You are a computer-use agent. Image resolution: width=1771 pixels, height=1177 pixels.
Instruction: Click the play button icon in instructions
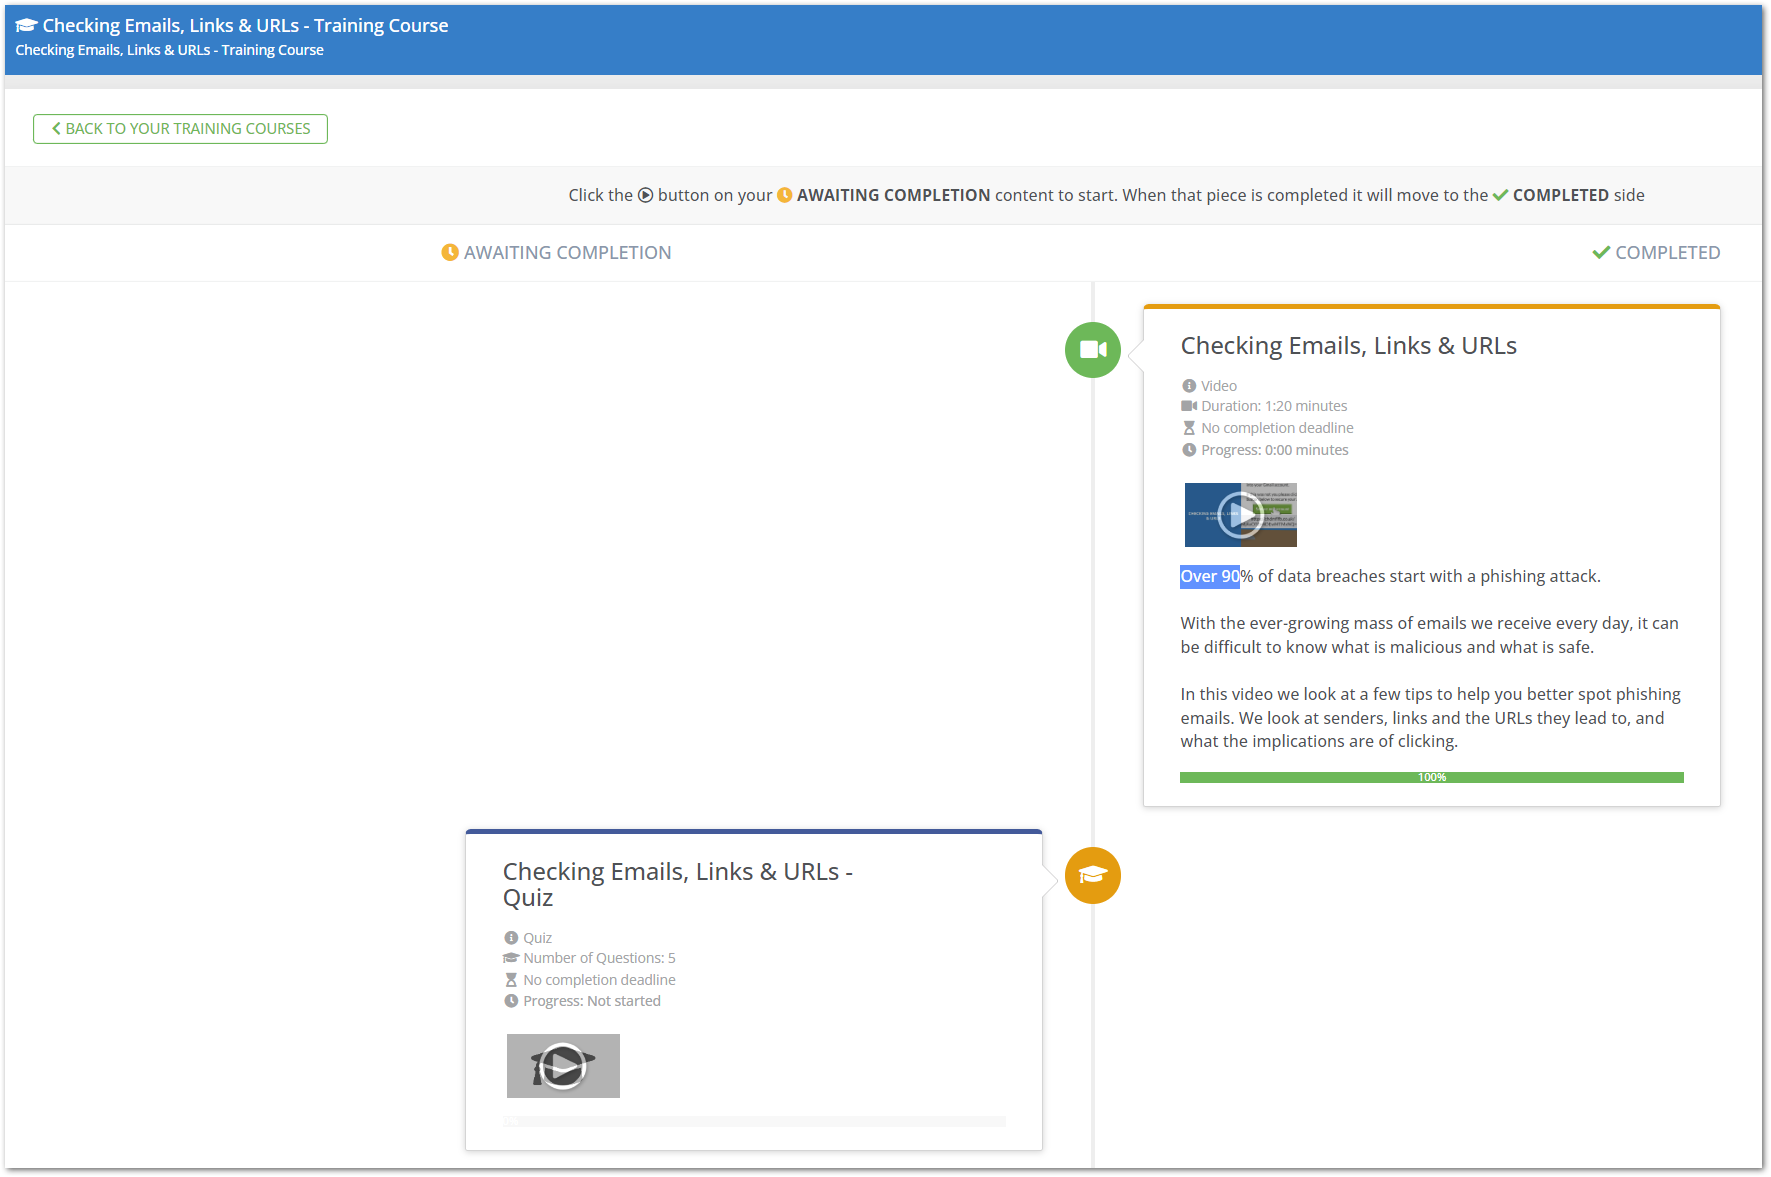point(646,195)
